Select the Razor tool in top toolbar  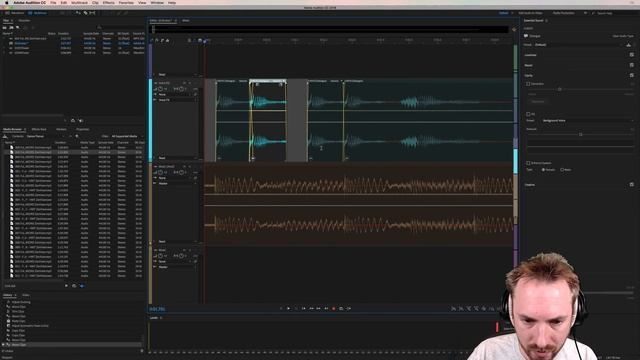click(x=85, y=13)
